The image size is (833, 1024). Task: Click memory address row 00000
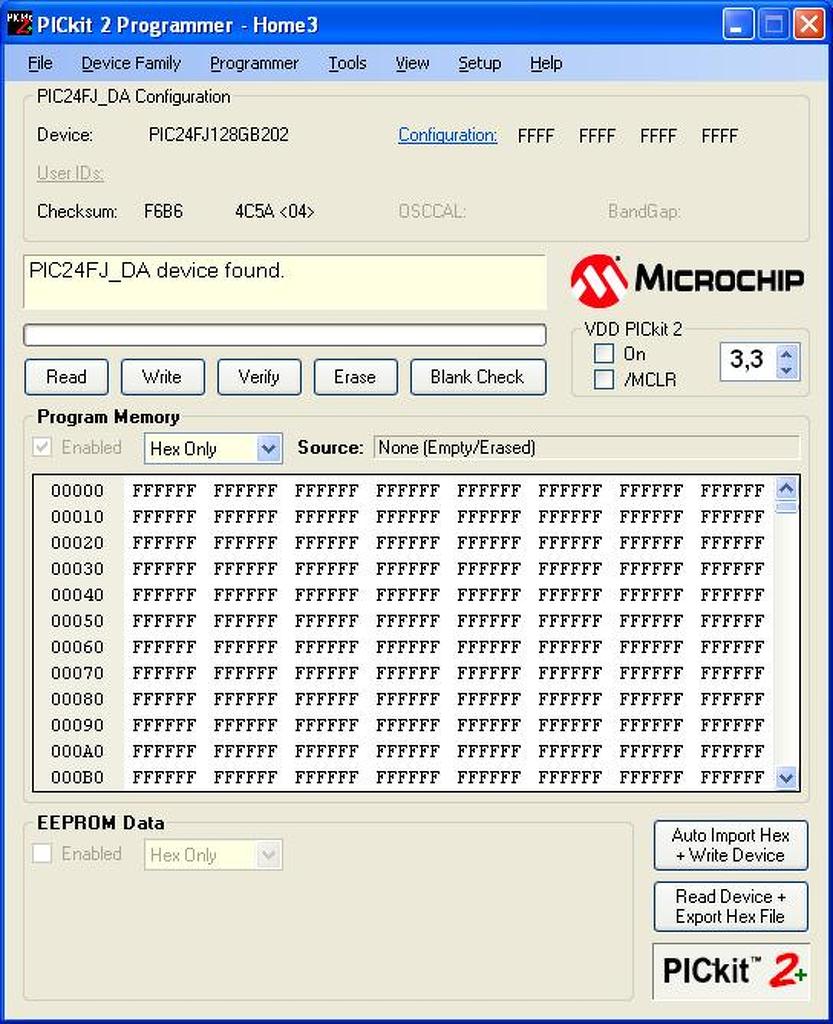[77, 490]
